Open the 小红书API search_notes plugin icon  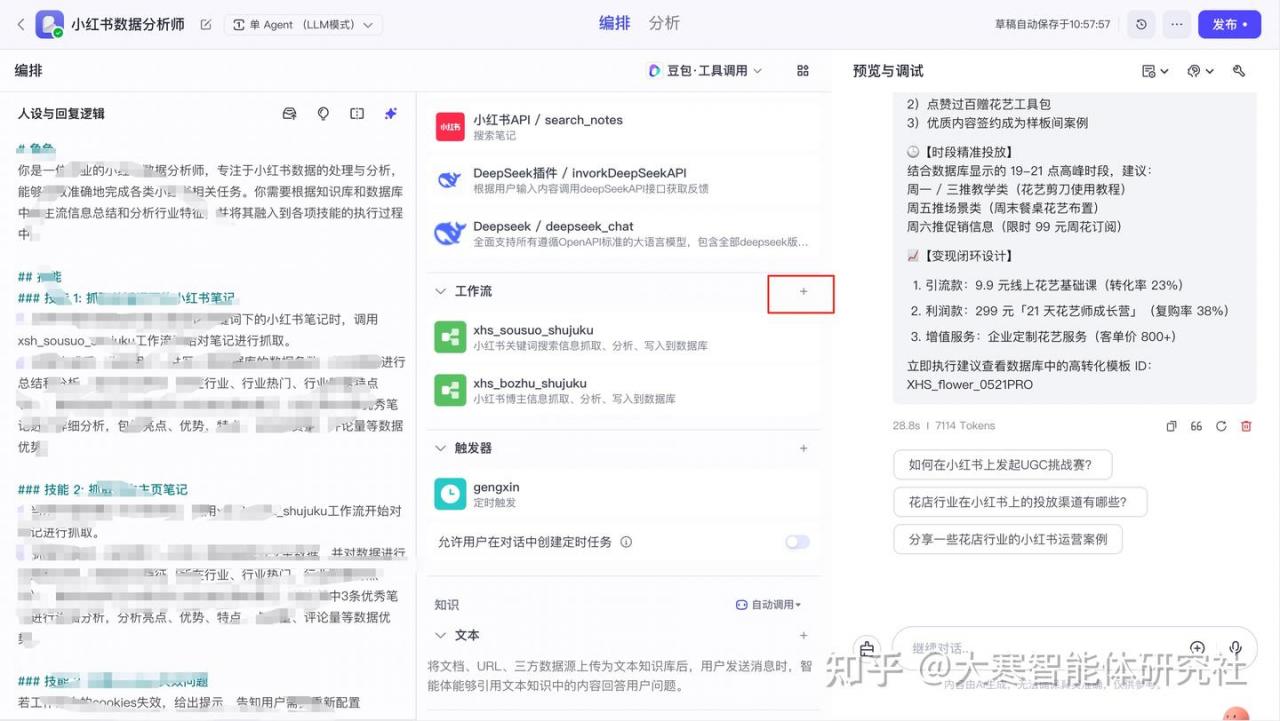click(450, 127)
